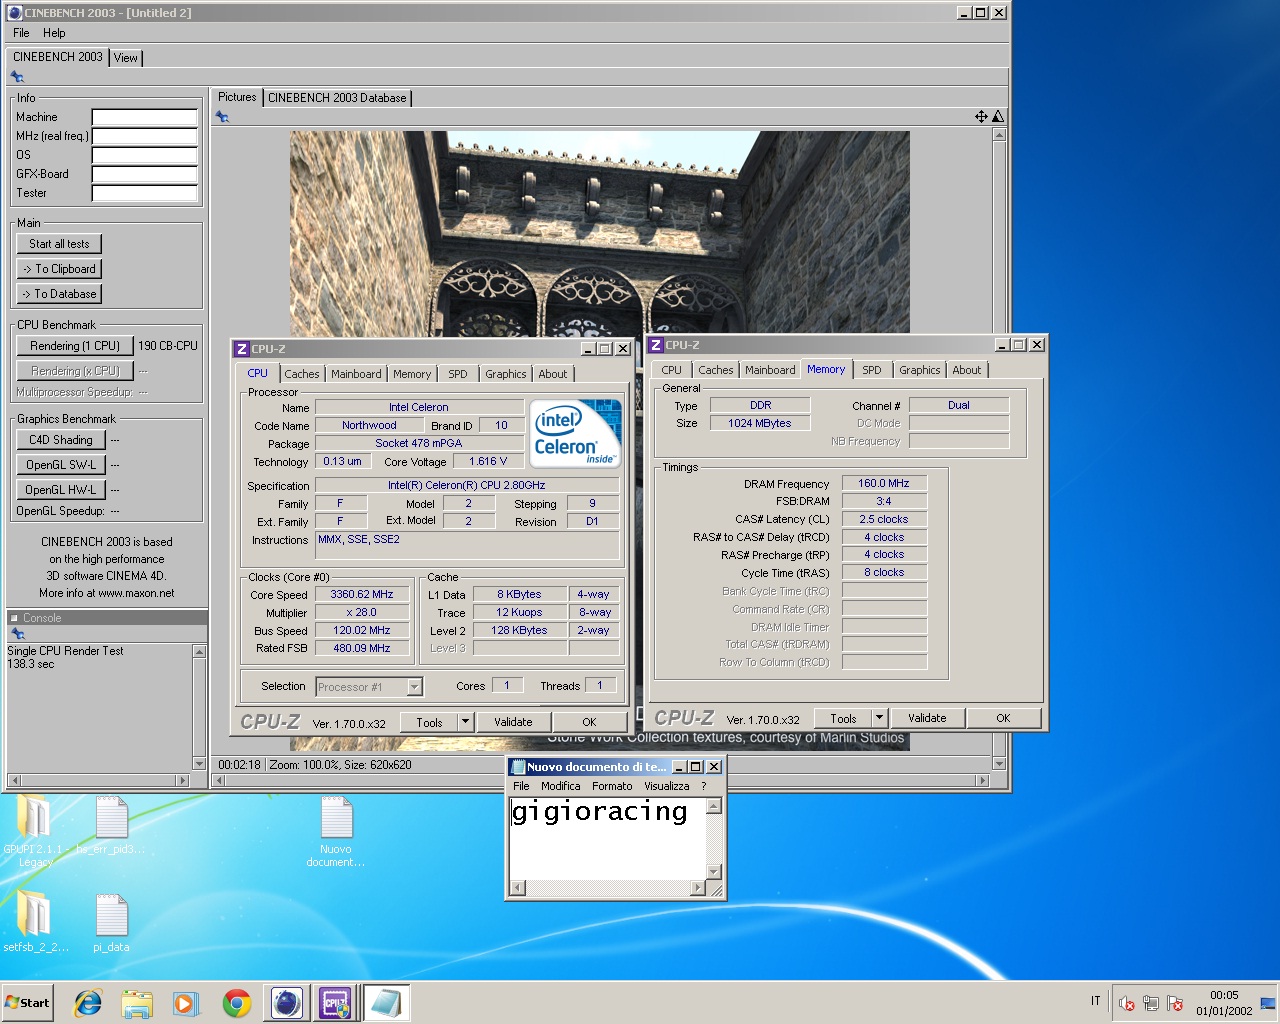Open the hs_err_pid desktop file
This screenshot has height=1024, width=1280.
(x=111, y=826)
